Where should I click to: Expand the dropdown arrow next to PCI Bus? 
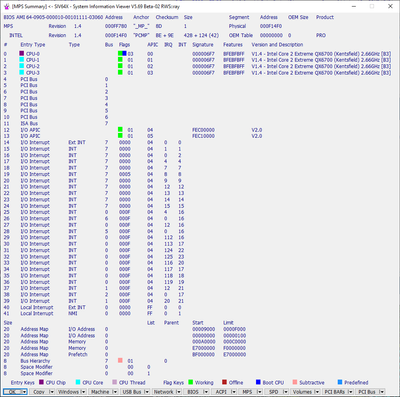[x=382, y=392]
